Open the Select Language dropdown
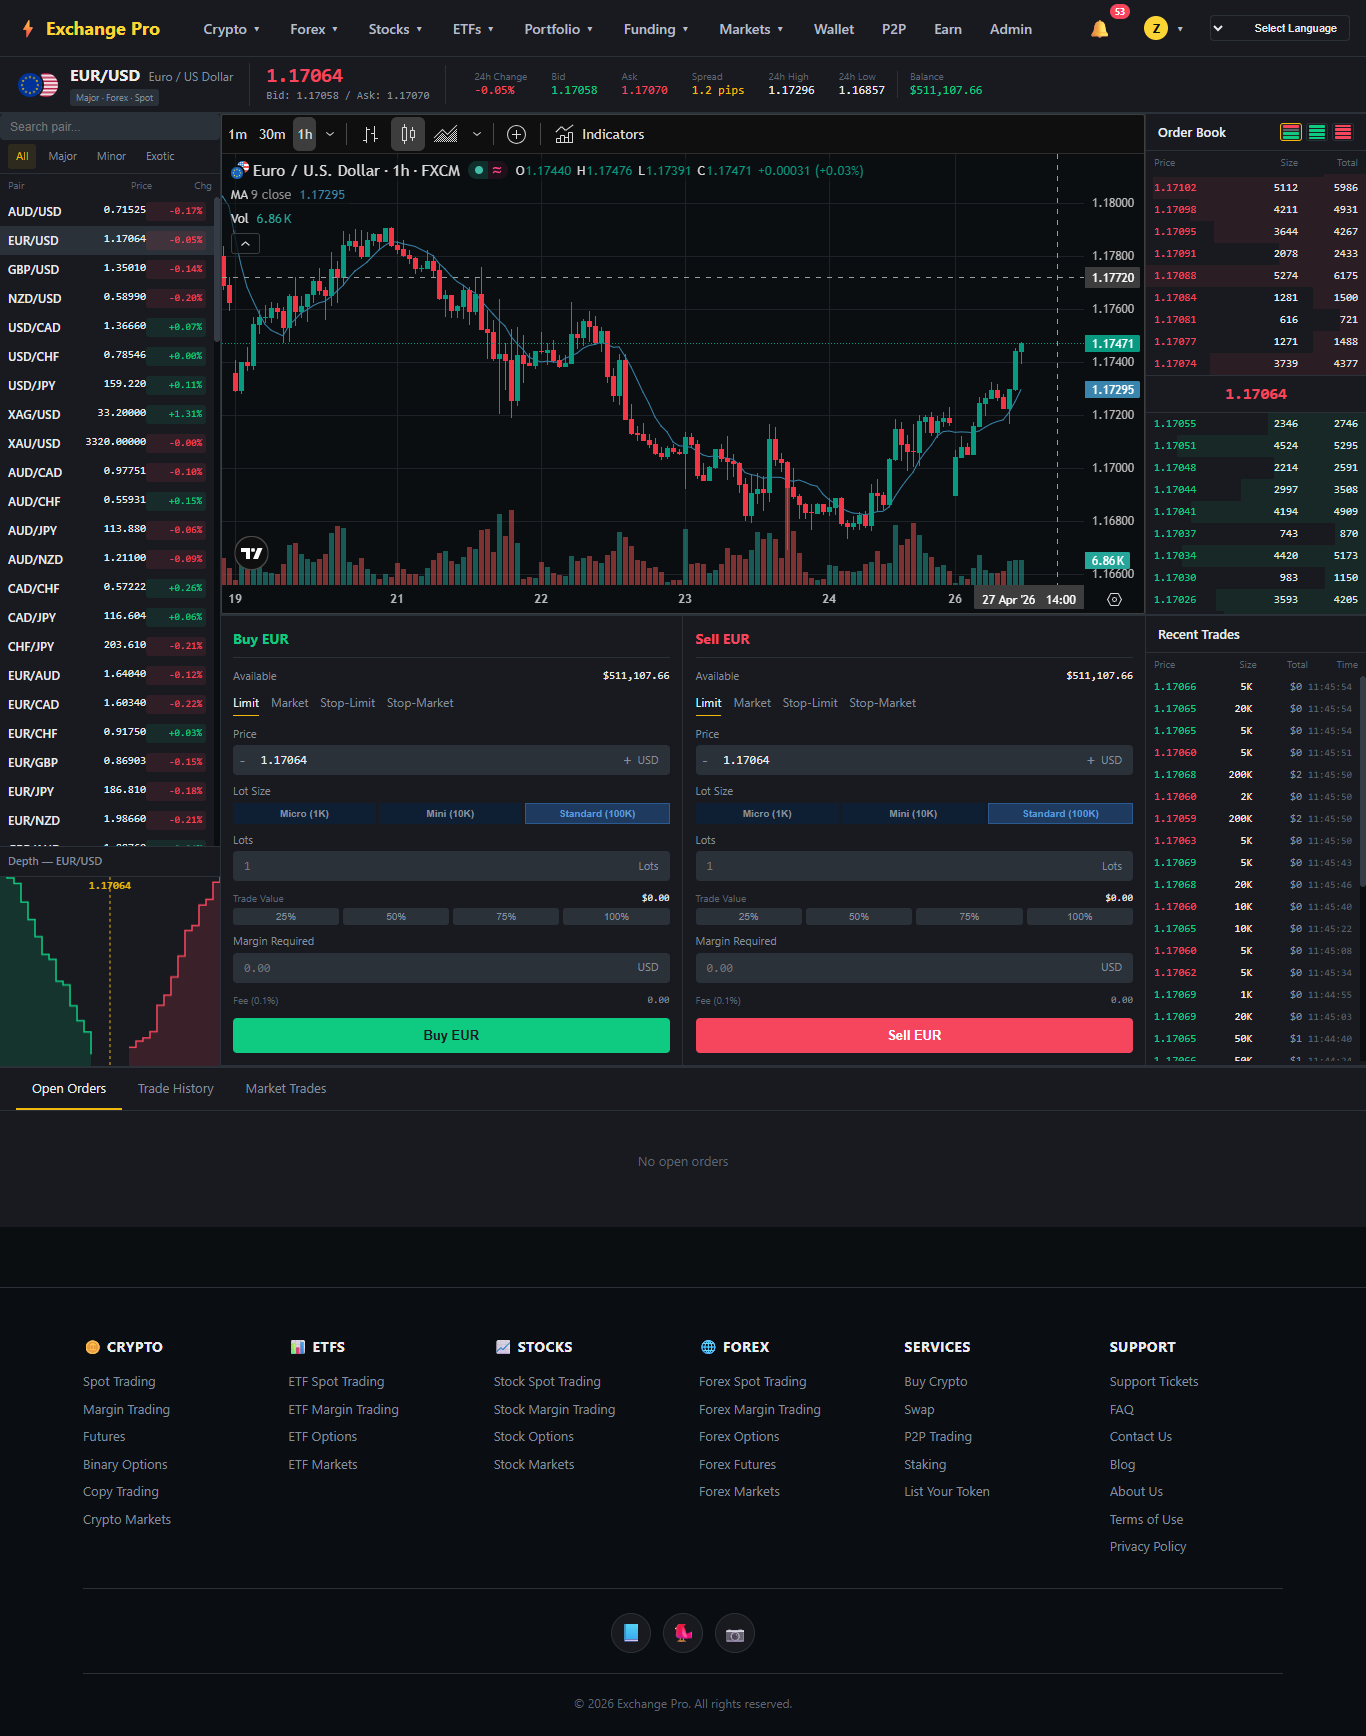 1280,28
